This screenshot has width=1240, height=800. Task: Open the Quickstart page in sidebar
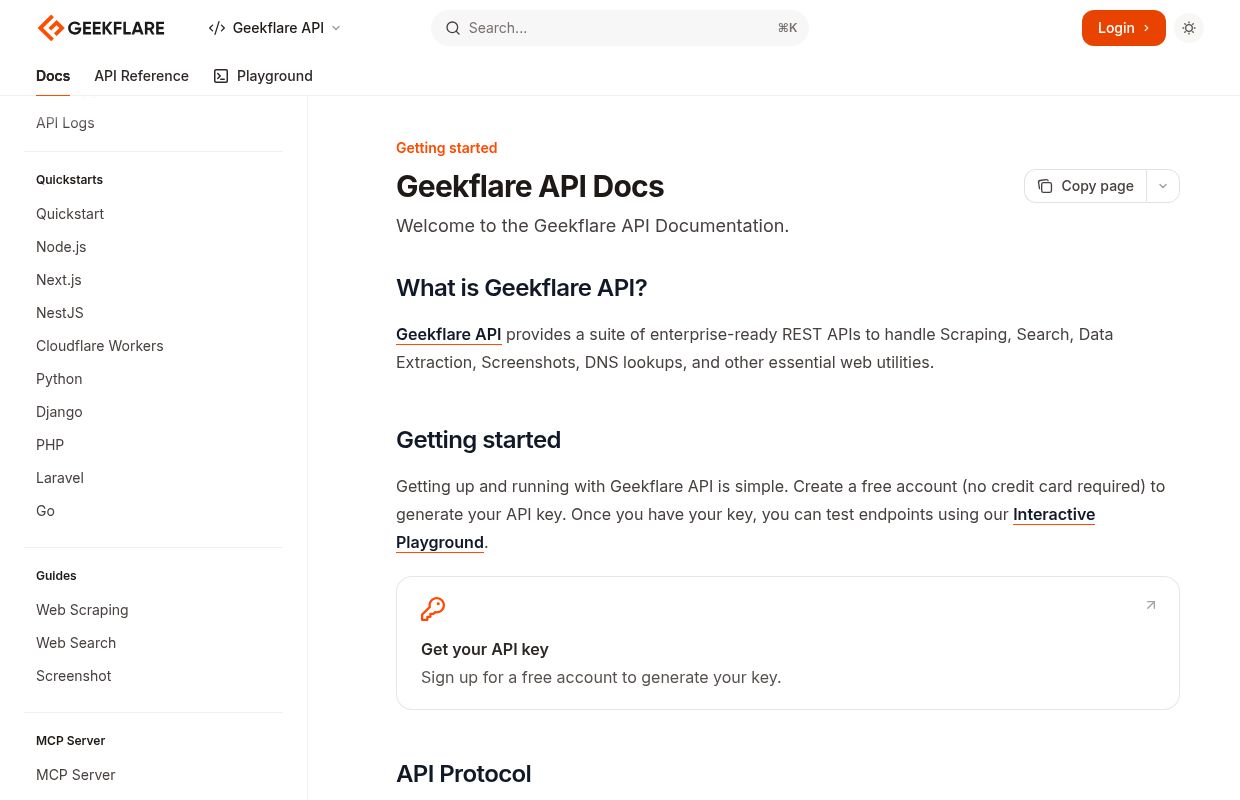(x=70, y=214)
